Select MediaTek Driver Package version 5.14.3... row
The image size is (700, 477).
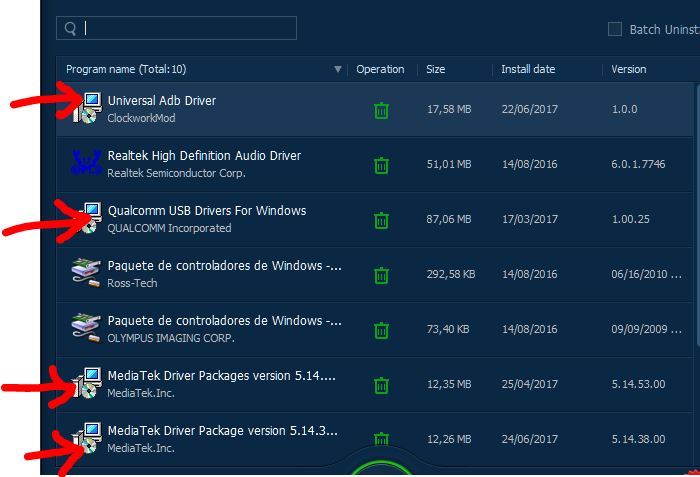[x=375, y=439]
